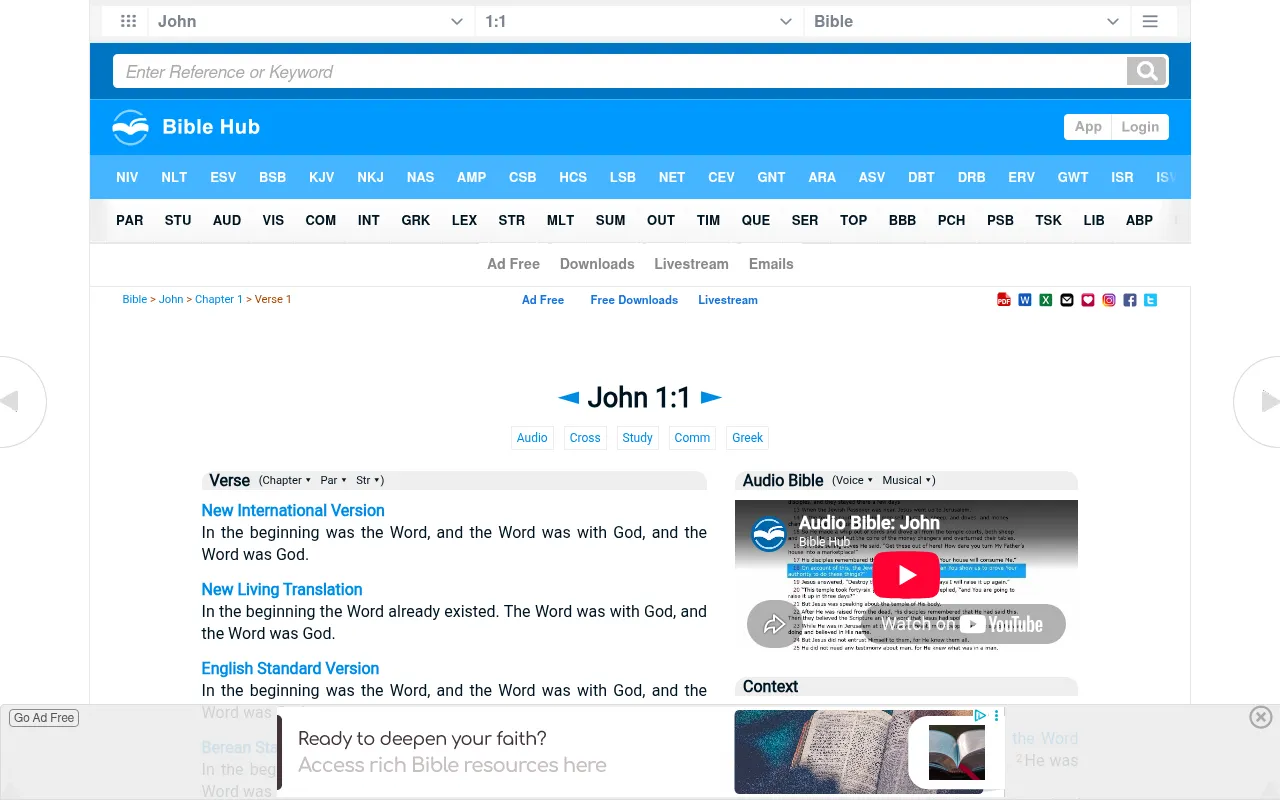This screenshot has width=1280, height=800.
Task: Go to next verse blue arrow
Action: click(711, 398)
